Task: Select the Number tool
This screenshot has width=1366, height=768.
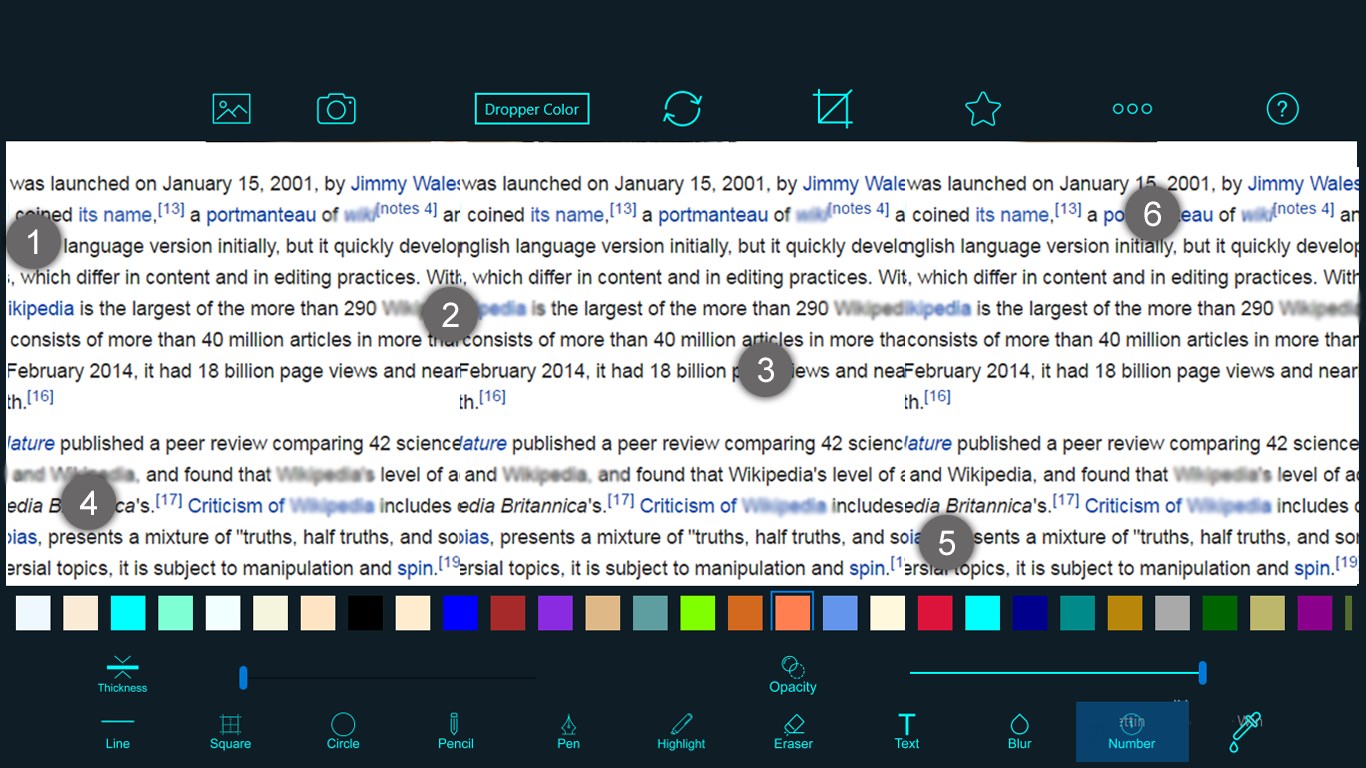Action: tap(1132, 732)
